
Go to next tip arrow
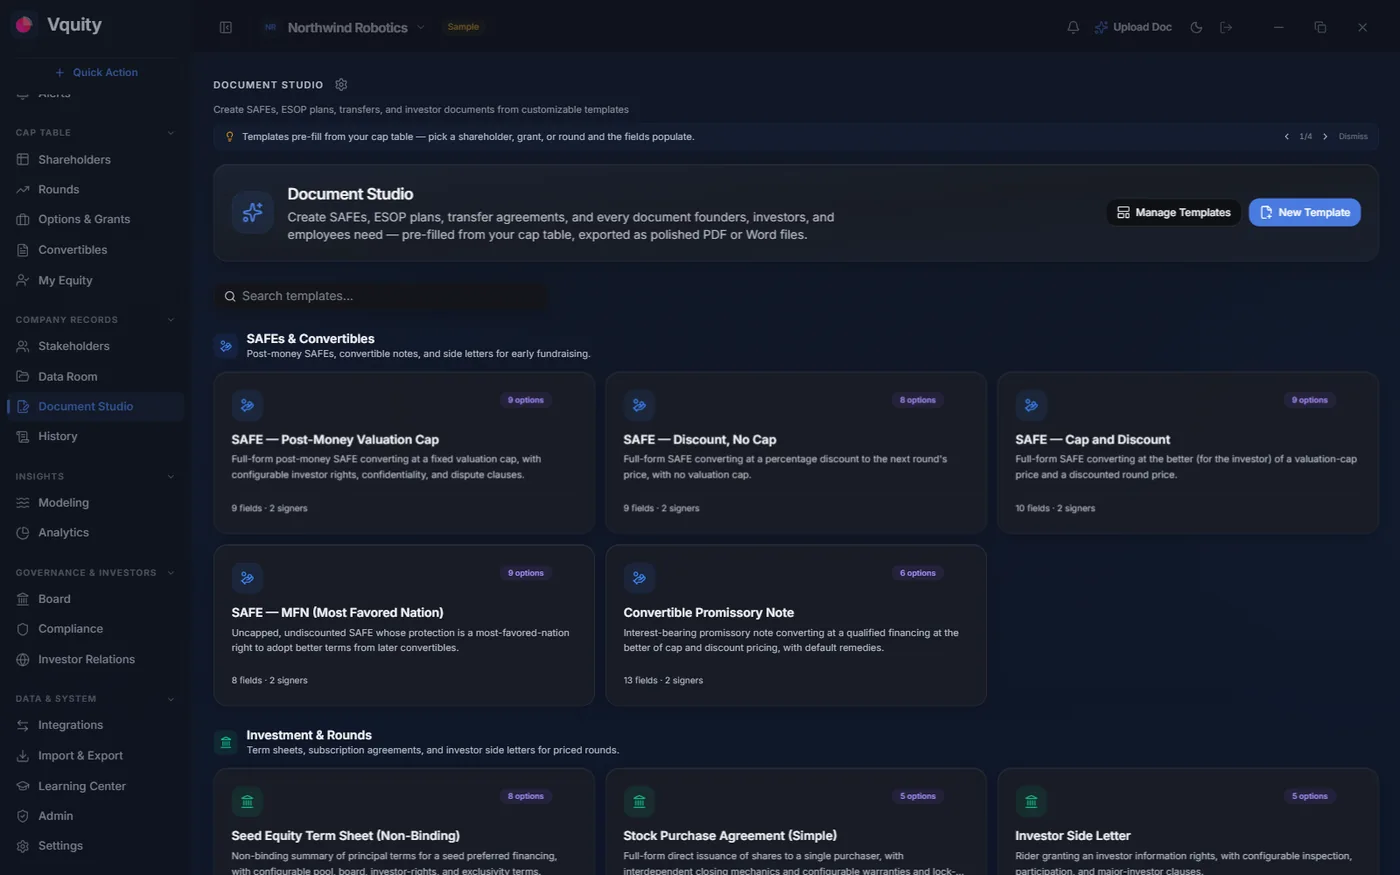point(1325,137)
